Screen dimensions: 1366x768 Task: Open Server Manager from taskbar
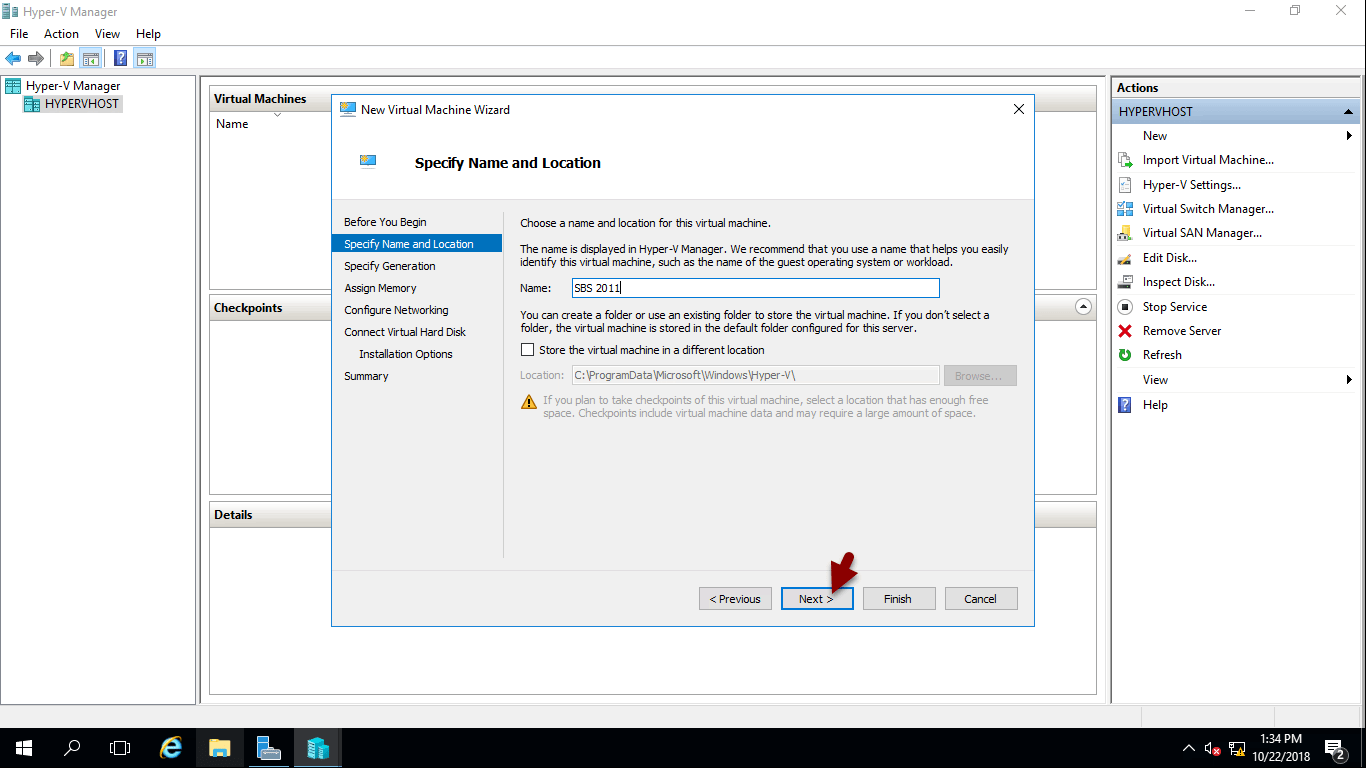(268, 748)
